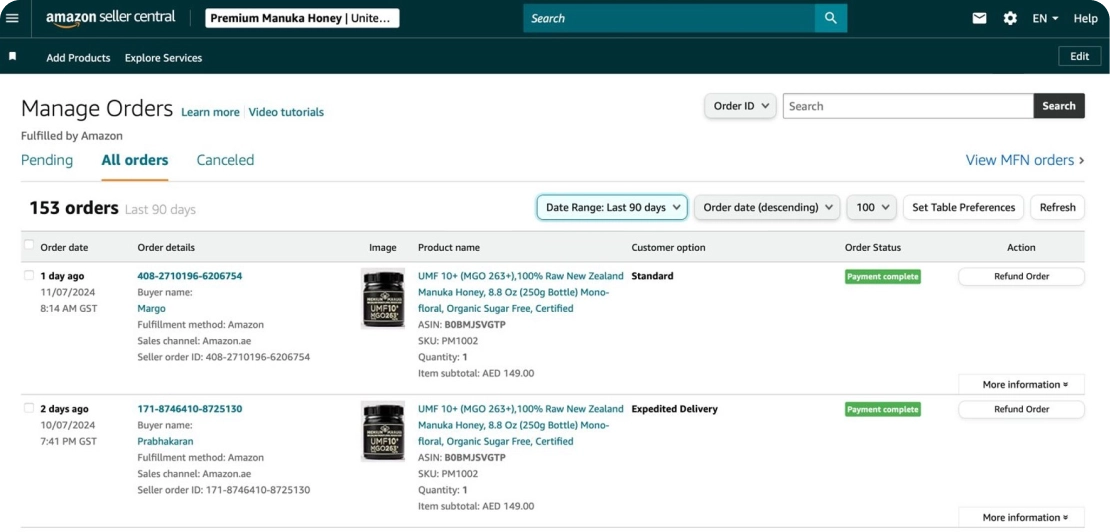The height and width of the screenshot is (532, 1110).
Task: Open the Learn more link
Action: pyautogui.click(x=210, y=112)
